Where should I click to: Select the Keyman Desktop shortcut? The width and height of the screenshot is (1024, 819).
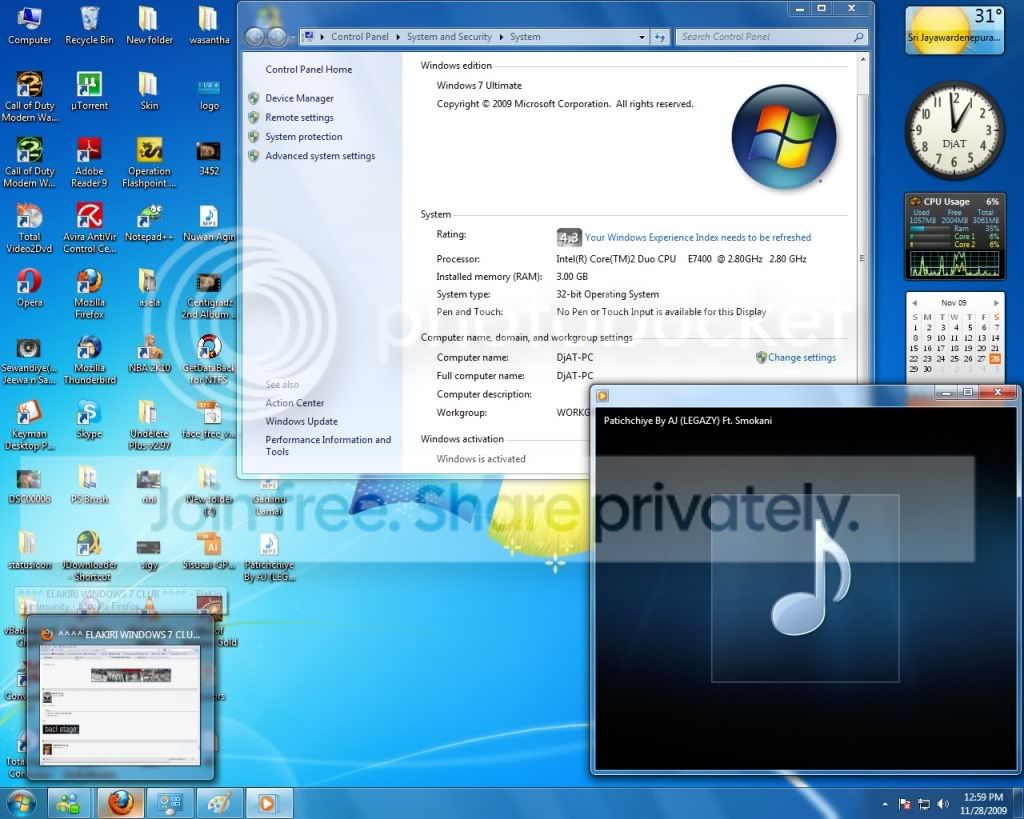coord(29,425)
